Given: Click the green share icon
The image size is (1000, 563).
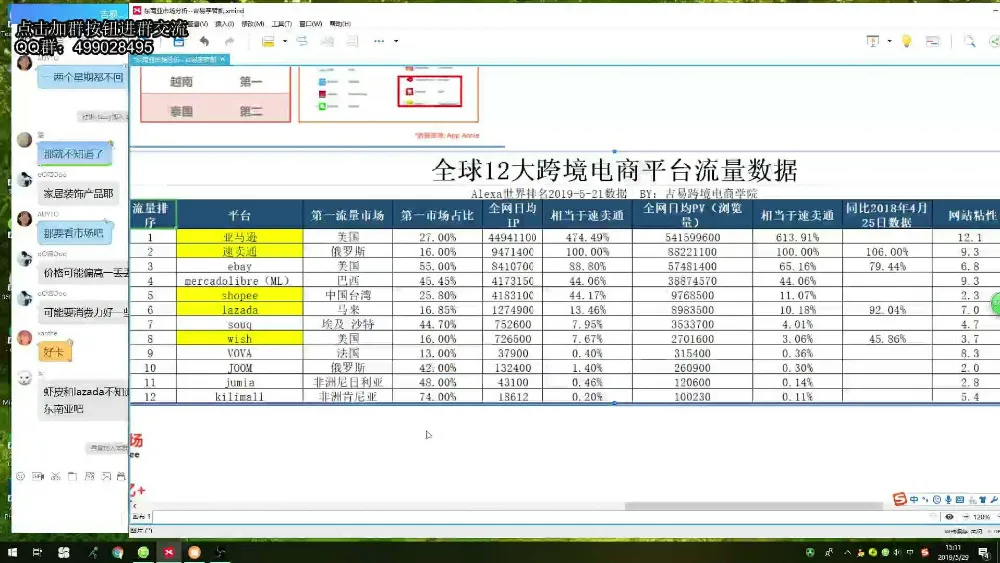Looking at the screenshot, I should (x=994, y=41).
